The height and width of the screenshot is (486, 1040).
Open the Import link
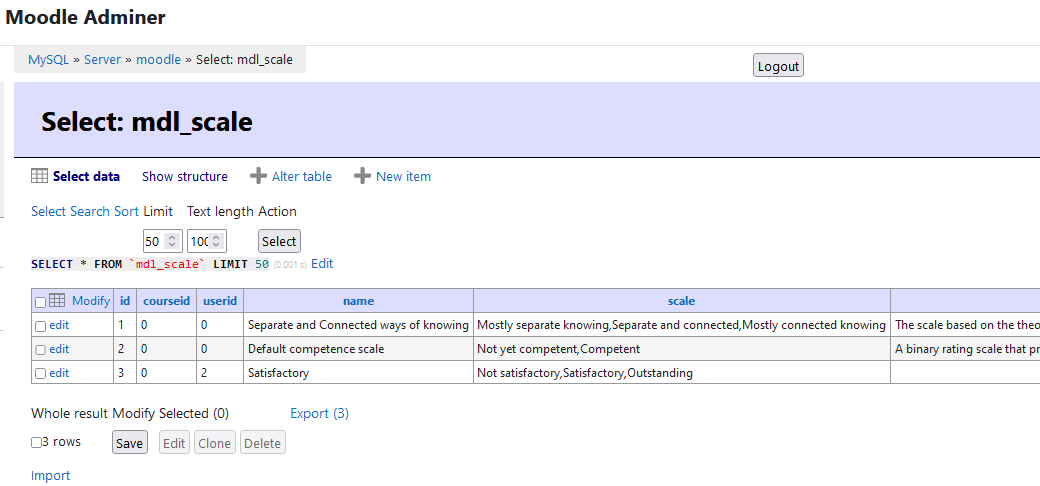click(x=50, y=475)
